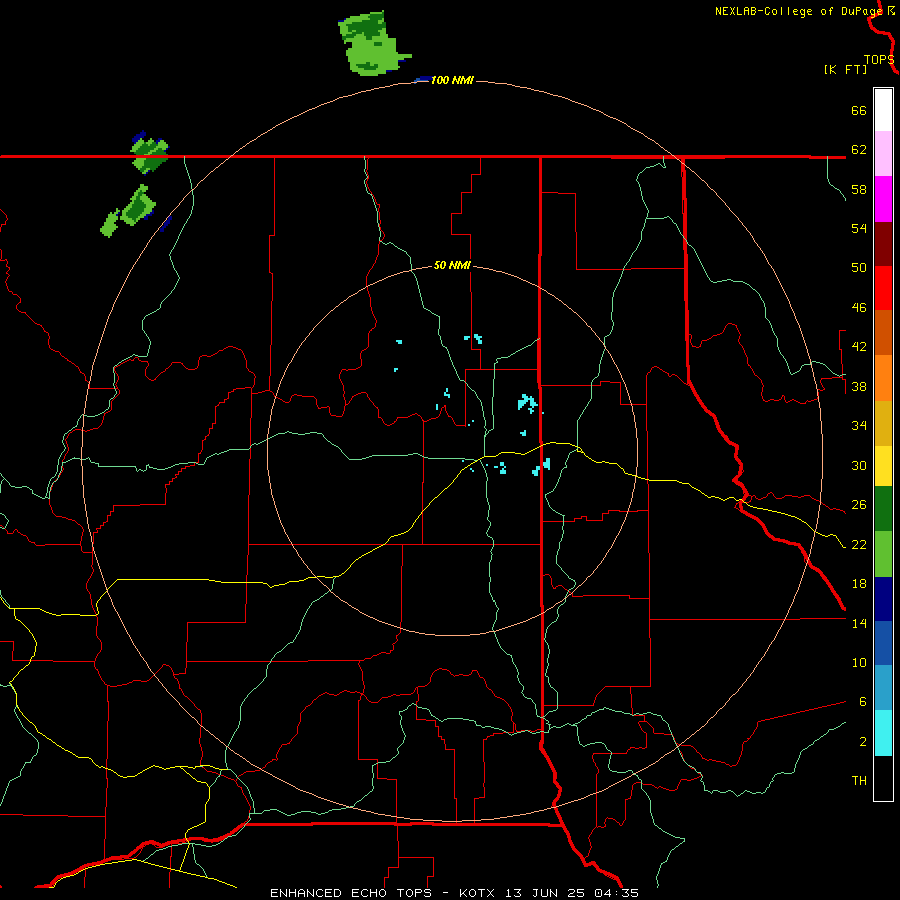The width and height of the screenshot is (900, 900).
Task: Select the dark orange legend swatch
Action: pyautogui.click(x=883, y=332)
